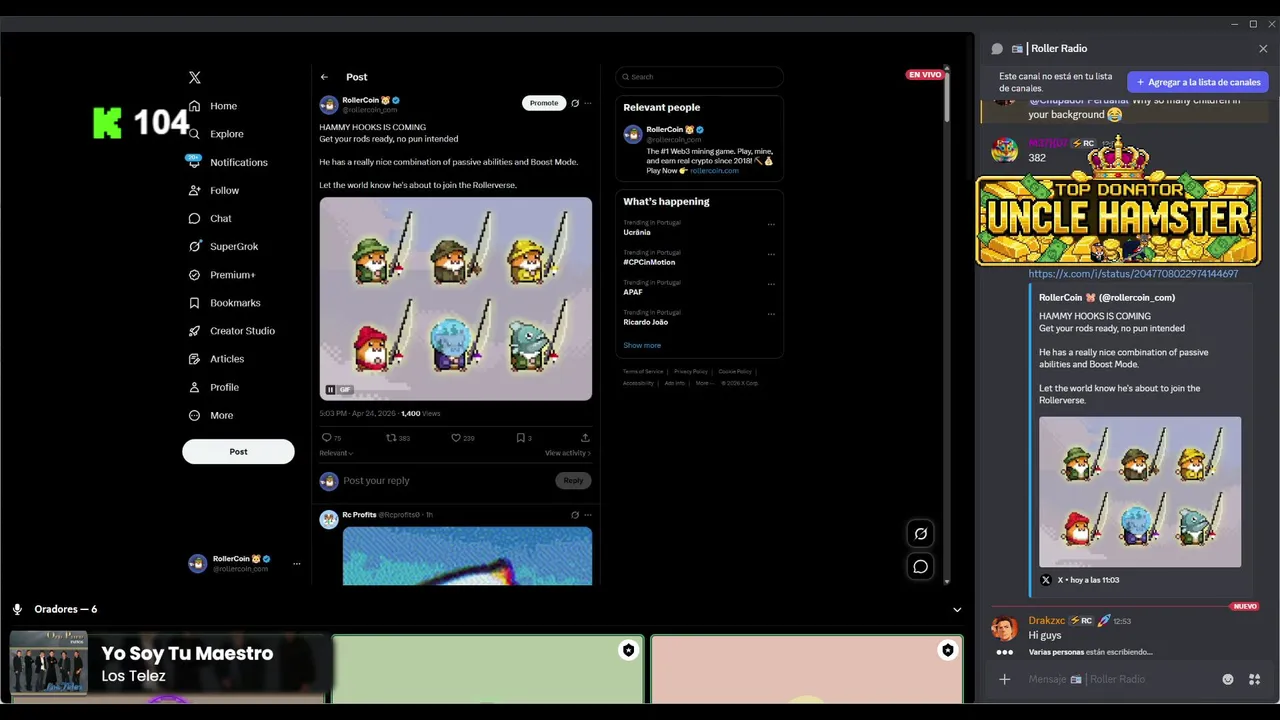1280x720 pixels.
Task: Click the Post your reply field
Action: click(x=445, y=481)
